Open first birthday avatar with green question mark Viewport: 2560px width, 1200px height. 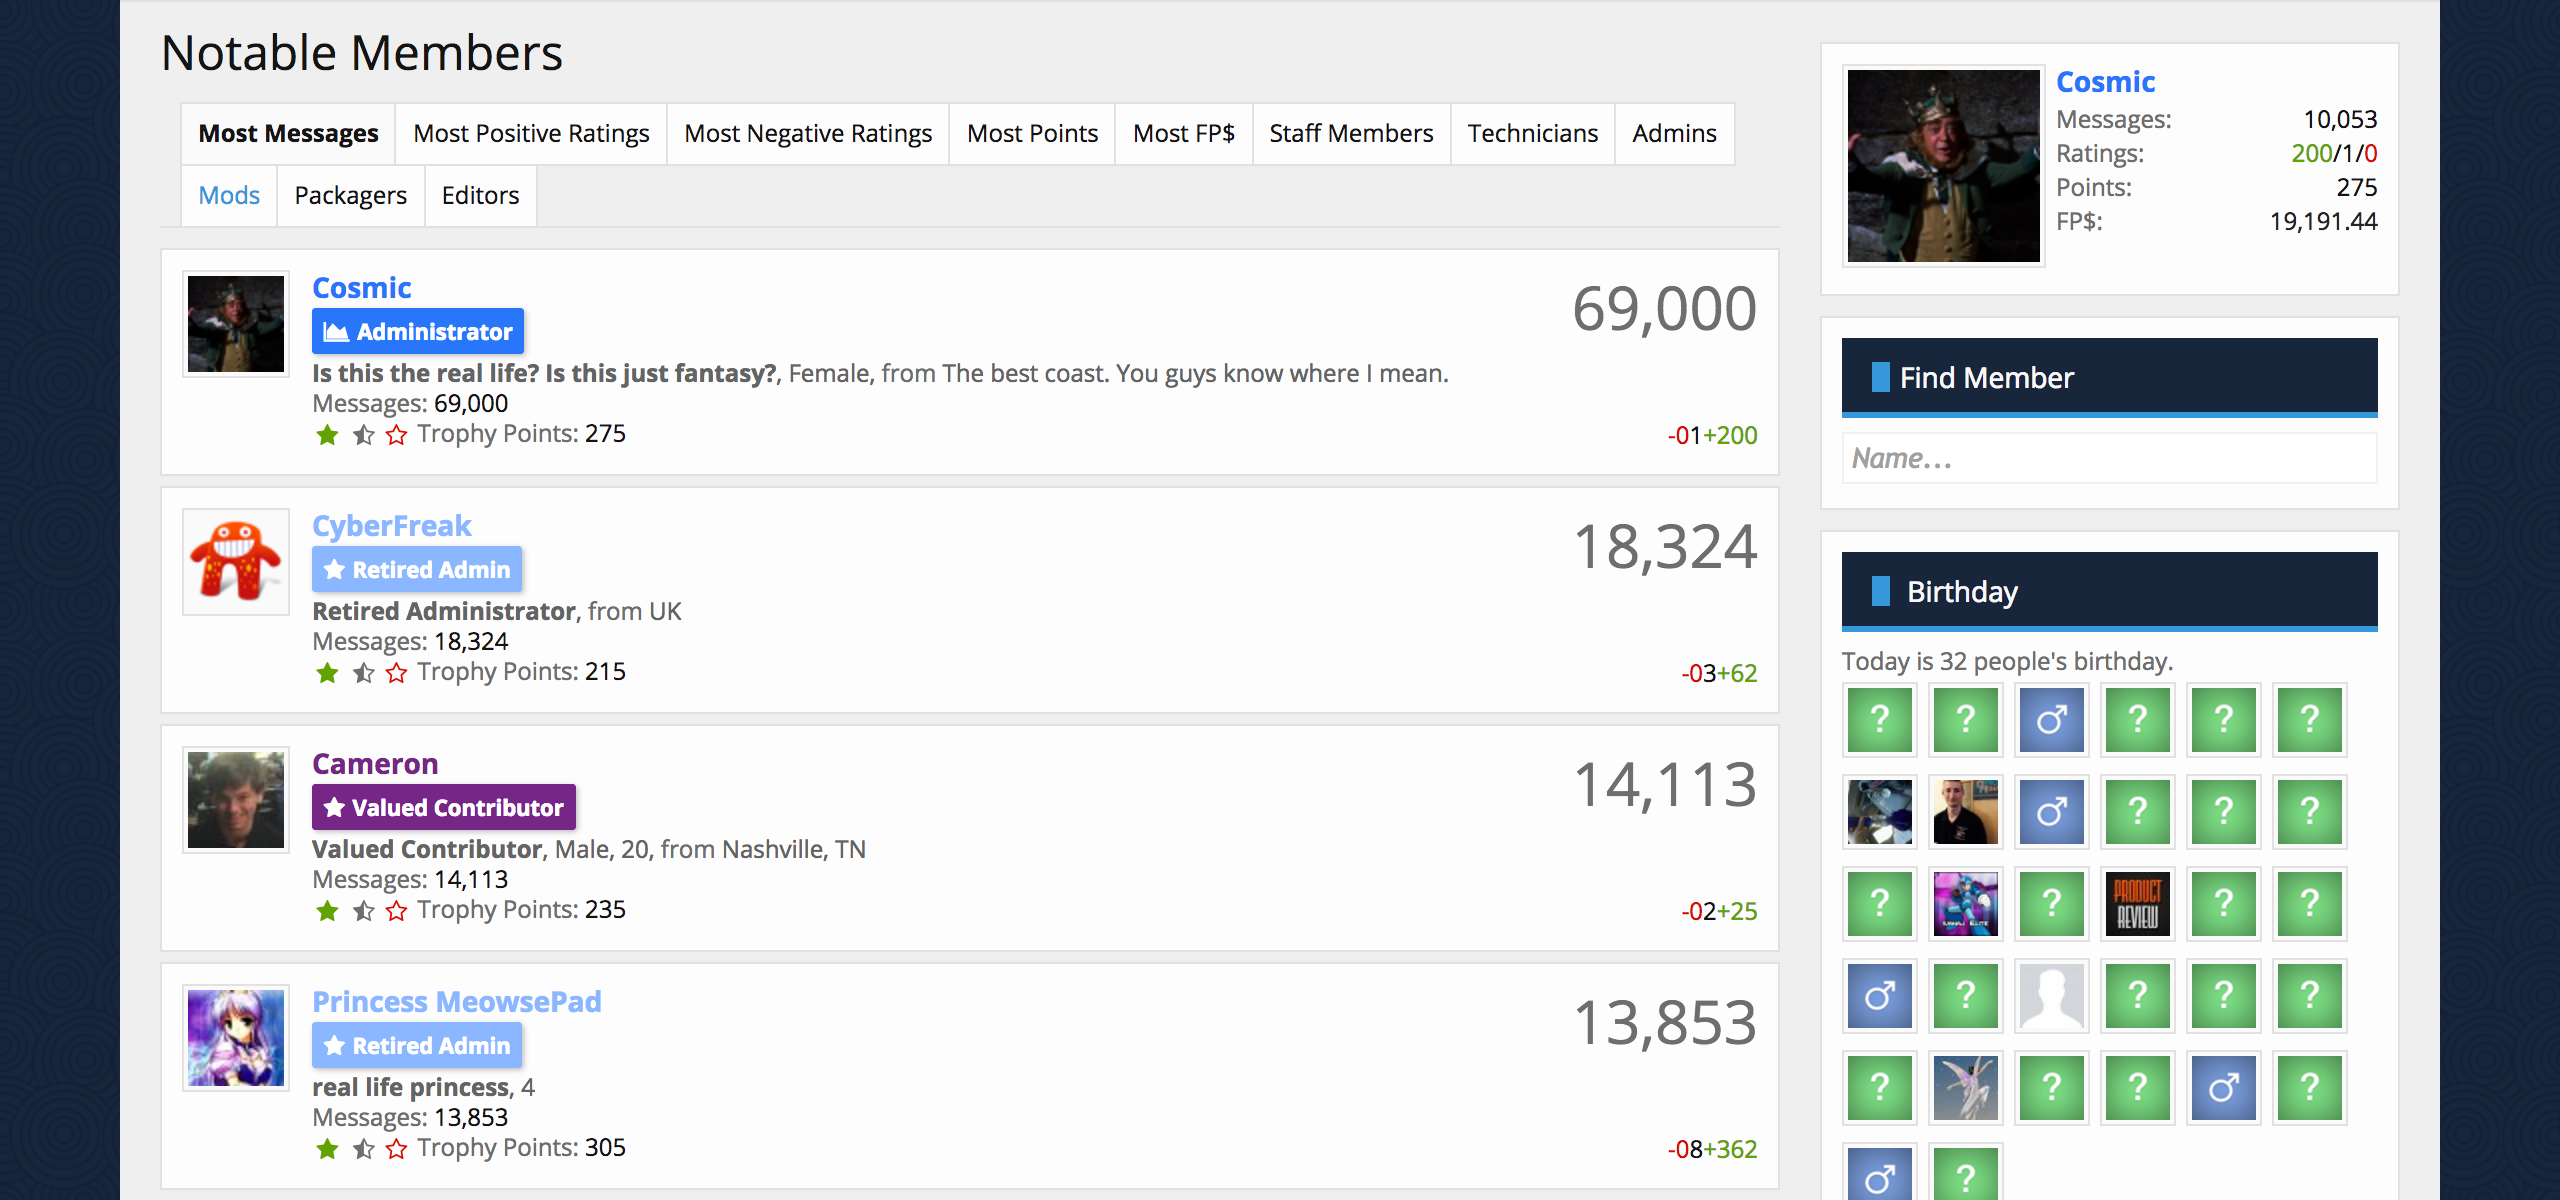(x=1880, y=720)
